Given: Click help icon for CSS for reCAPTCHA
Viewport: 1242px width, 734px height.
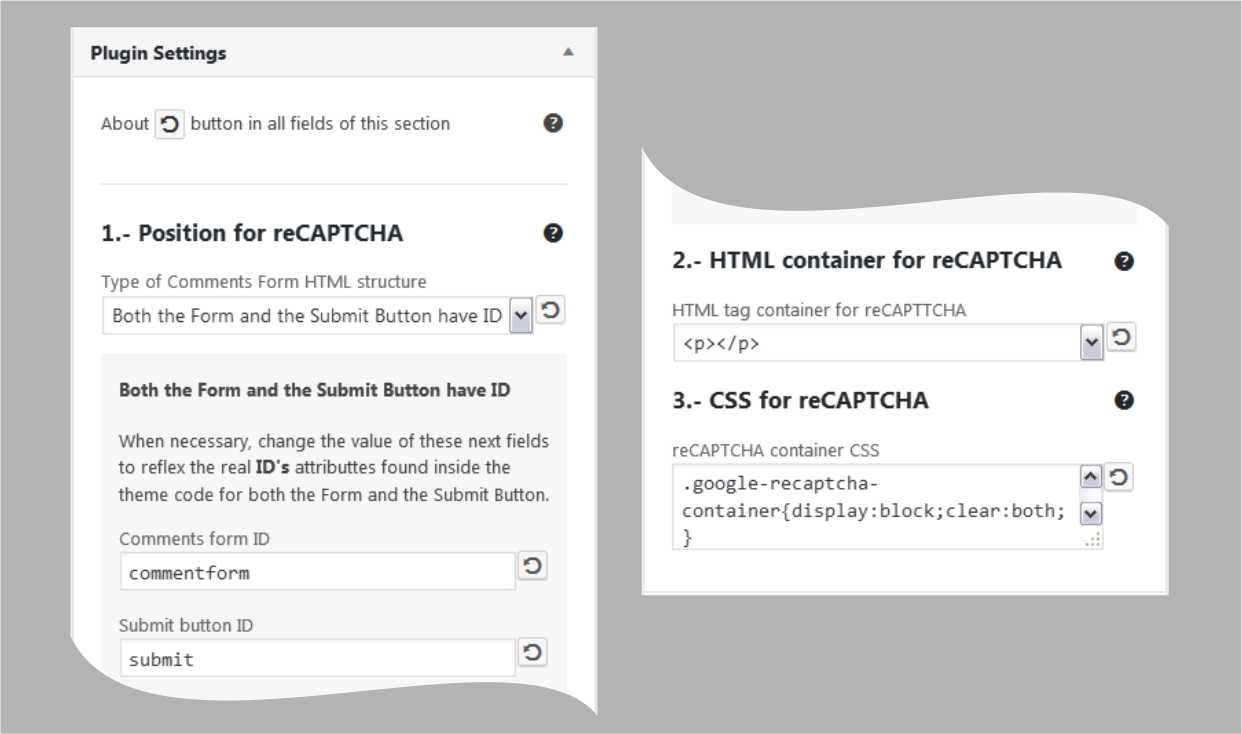Looking at the screenshot, I should tap(1124, 400).
